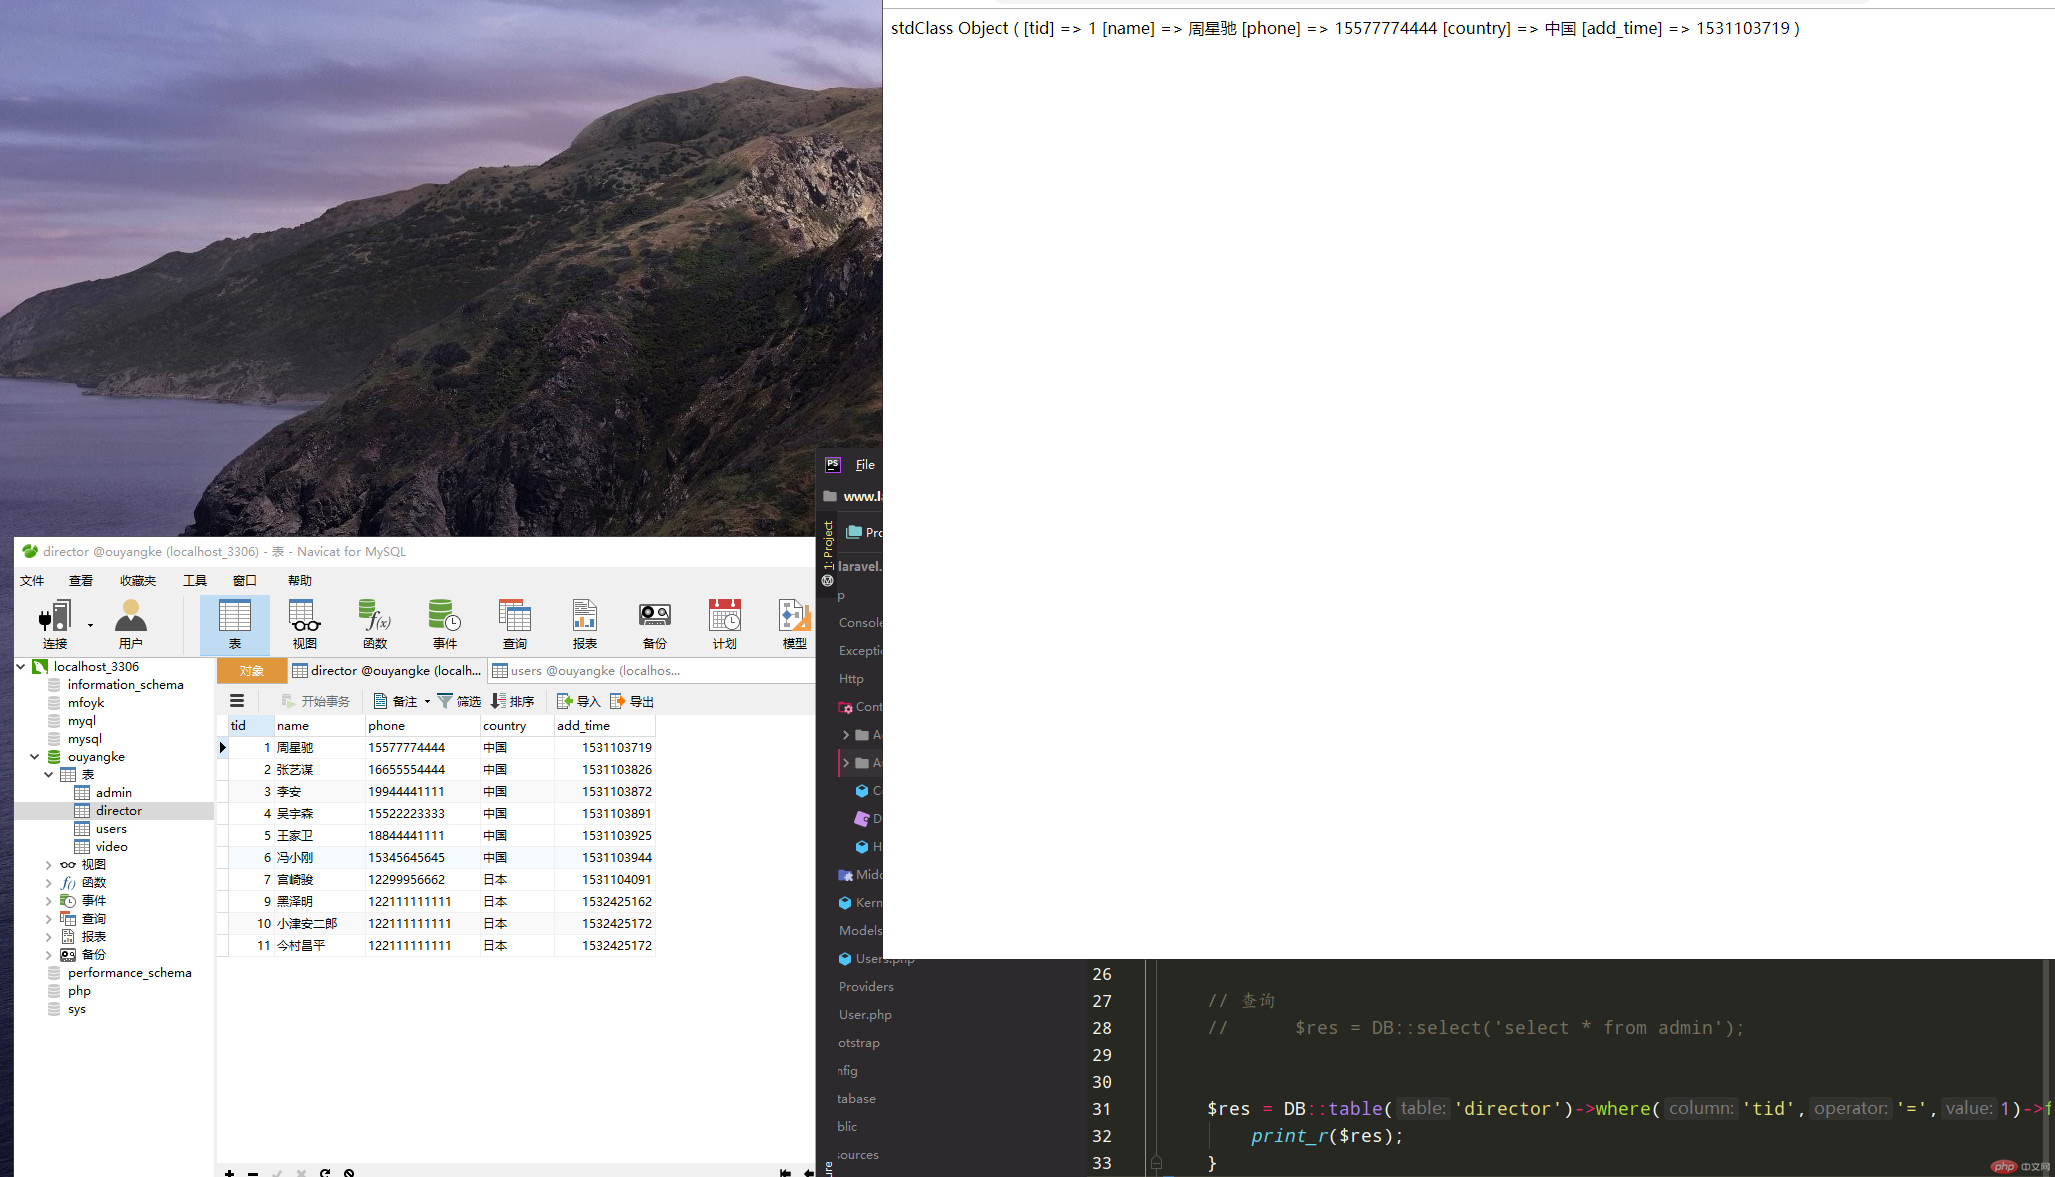Open the 查询 (Query) toolbar icon
Image resolution: width=2055 pixels, height=1177 pixels.
point(515,625)
